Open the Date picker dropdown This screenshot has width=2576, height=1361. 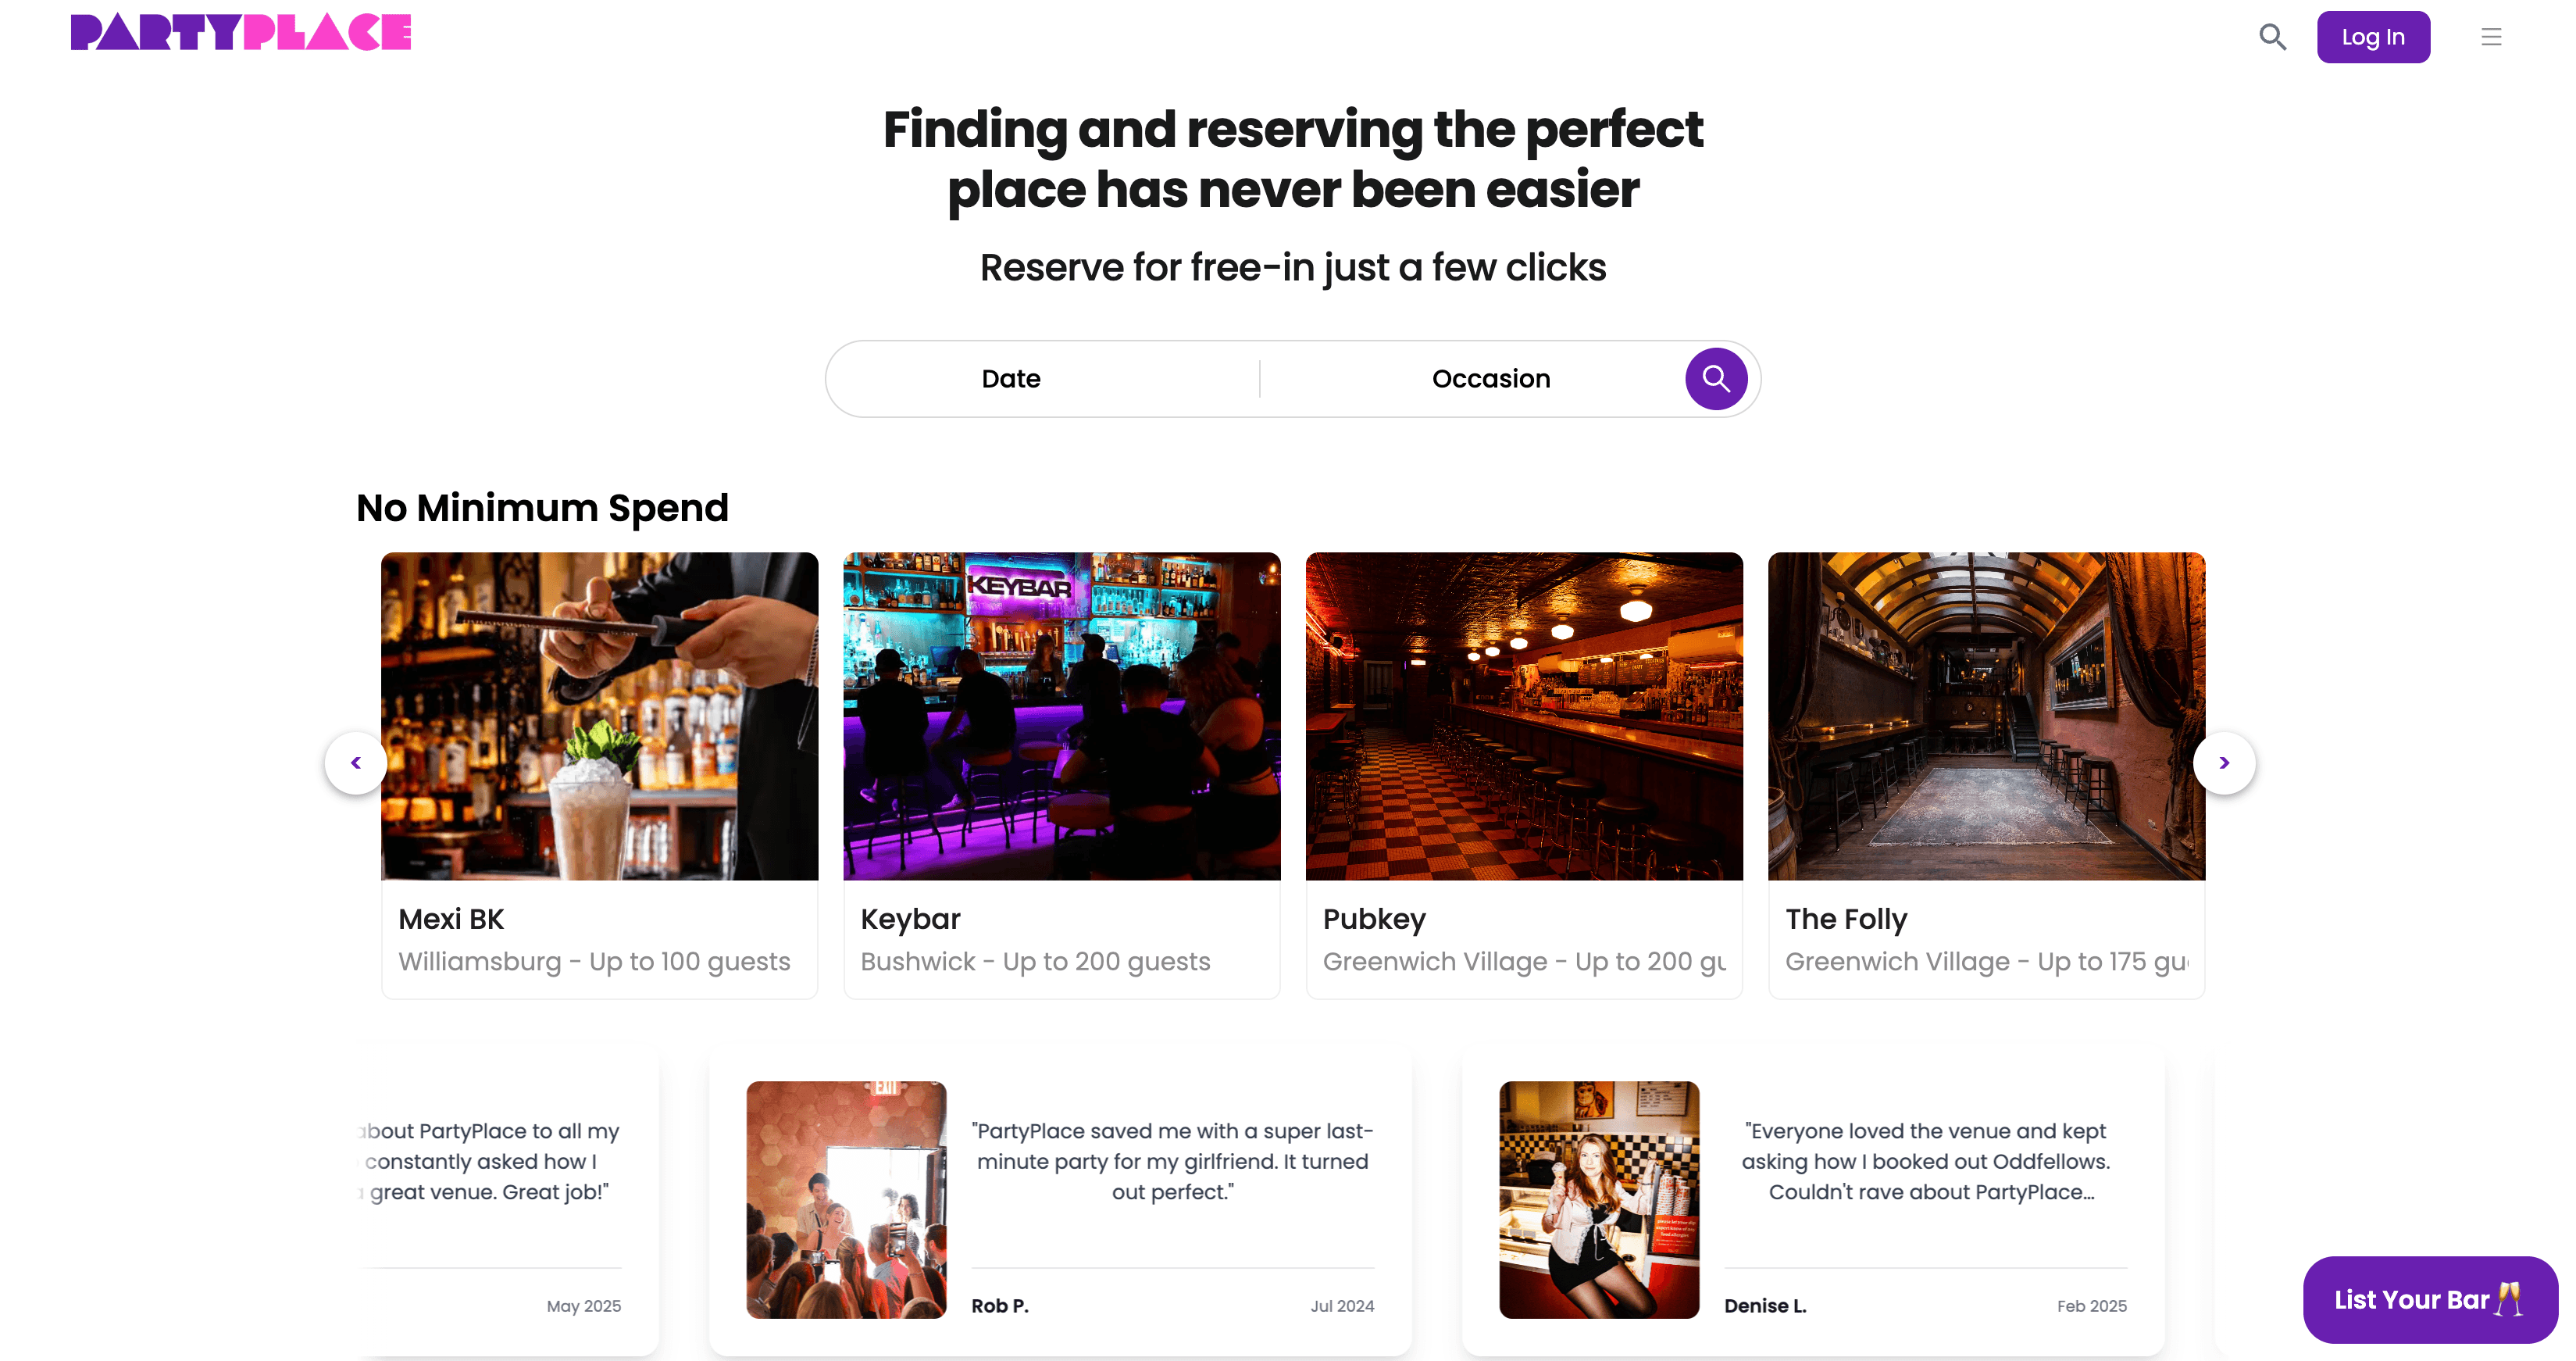[1011, 379]
